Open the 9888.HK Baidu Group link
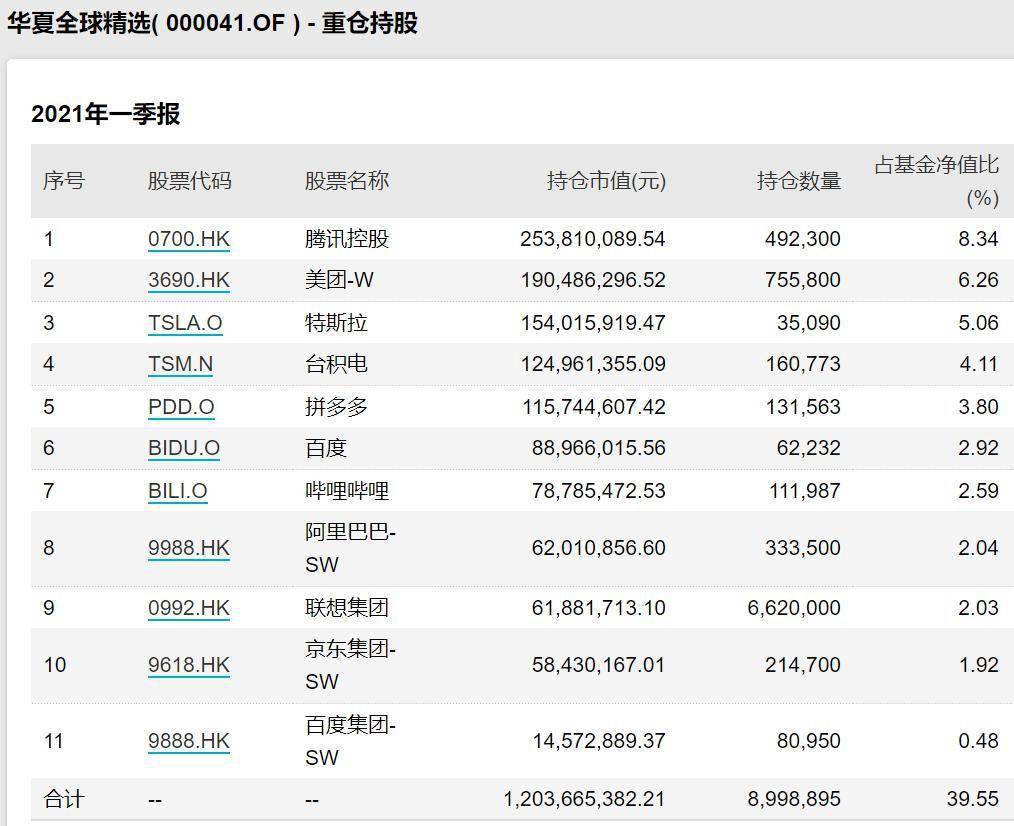Image resolution: width=1014 pixels, height=826 pixels. pyautogui.click(x=188, y=741)
